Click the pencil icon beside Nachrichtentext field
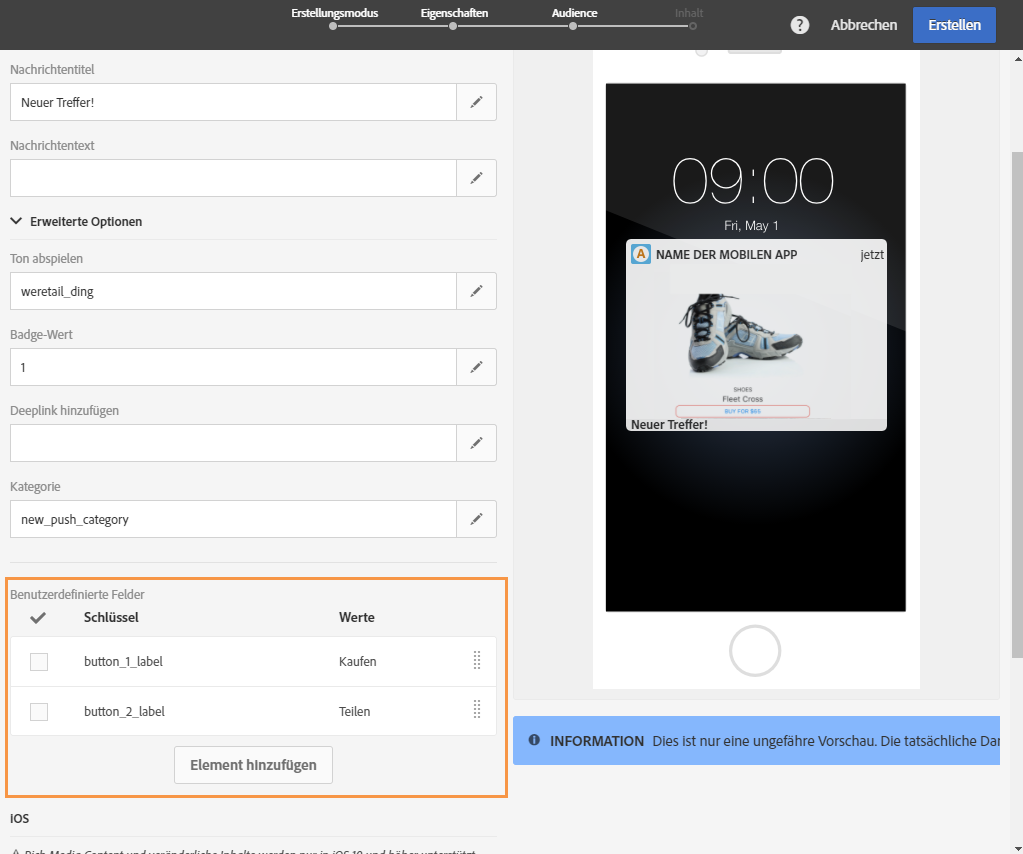The height and width of the screenshot is (854, 1023). (476, 177)
